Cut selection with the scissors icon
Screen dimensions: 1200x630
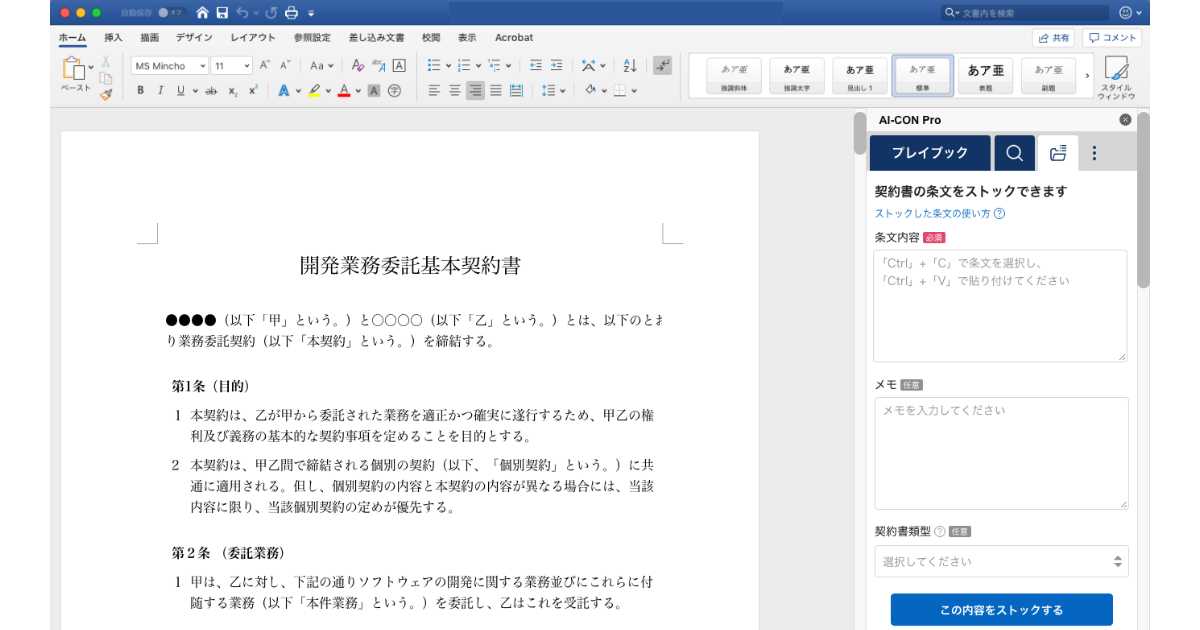click(x=105, y=61)
